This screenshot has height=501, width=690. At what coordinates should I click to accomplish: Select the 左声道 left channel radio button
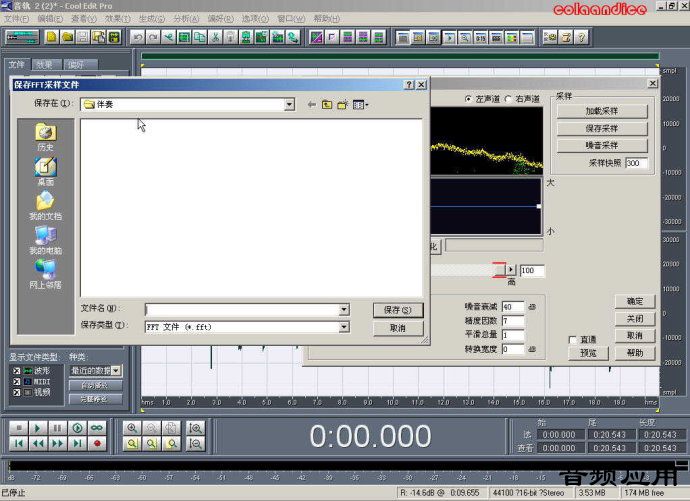468,99
